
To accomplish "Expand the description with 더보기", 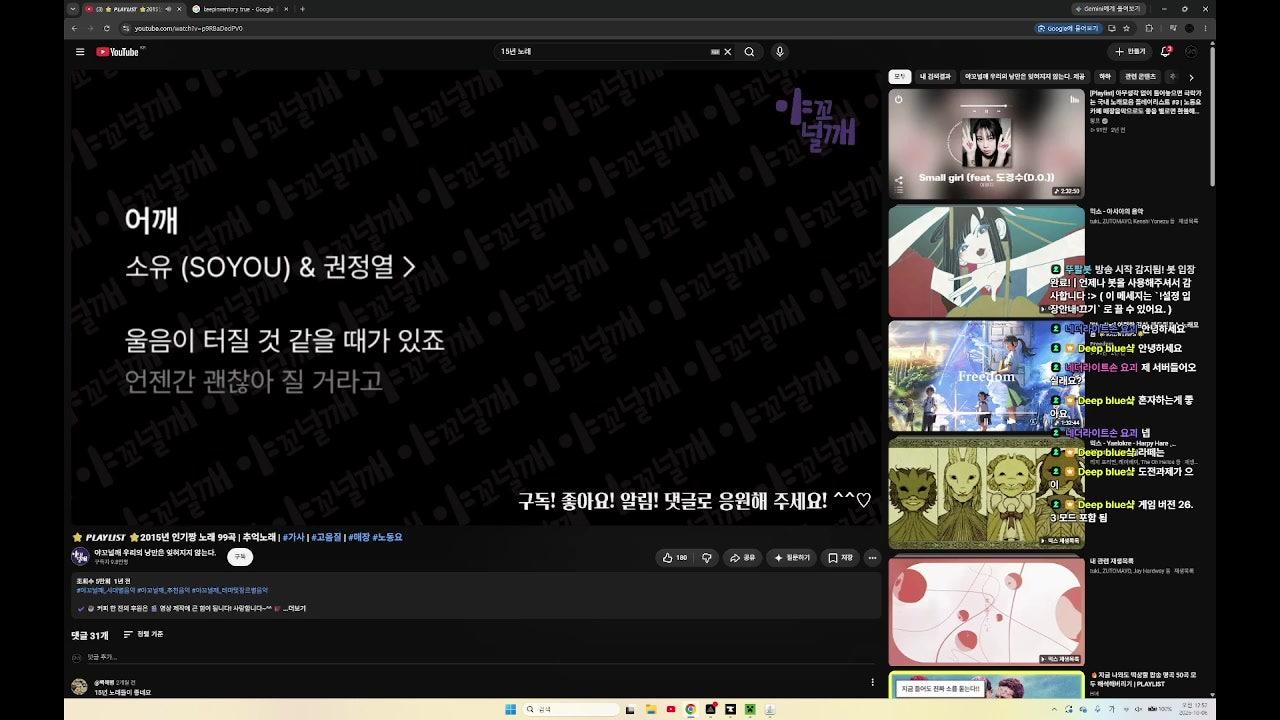I will (294, 608).
